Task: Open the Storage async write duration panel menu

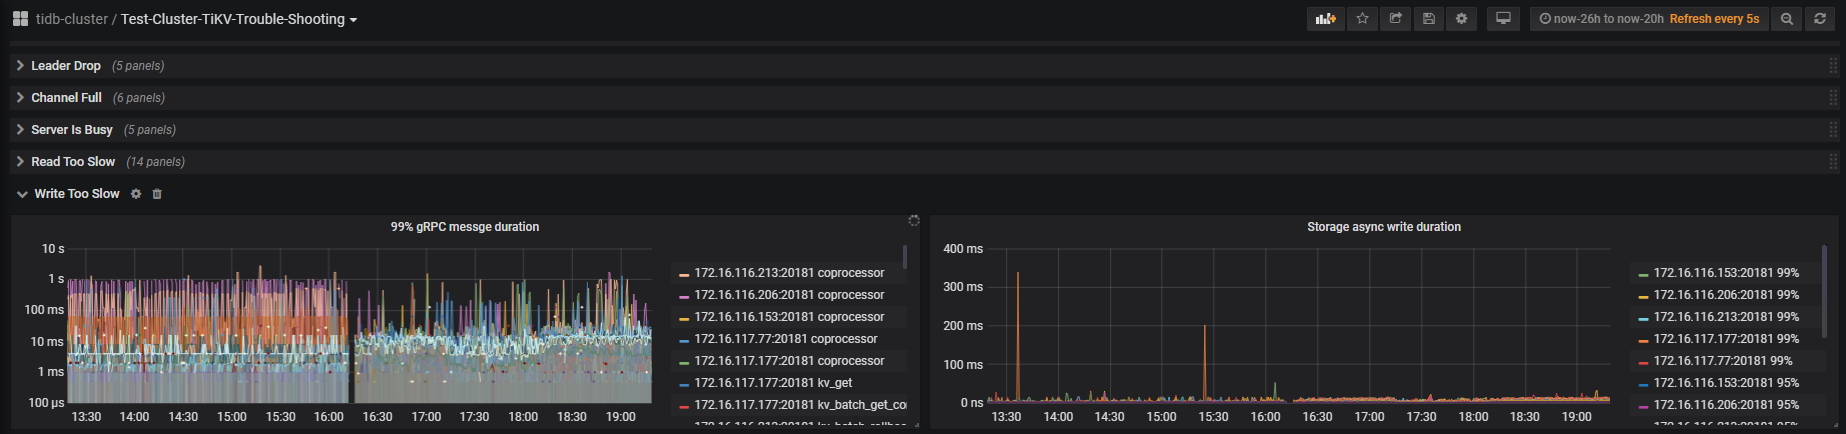Action: tap(1383, 227)
